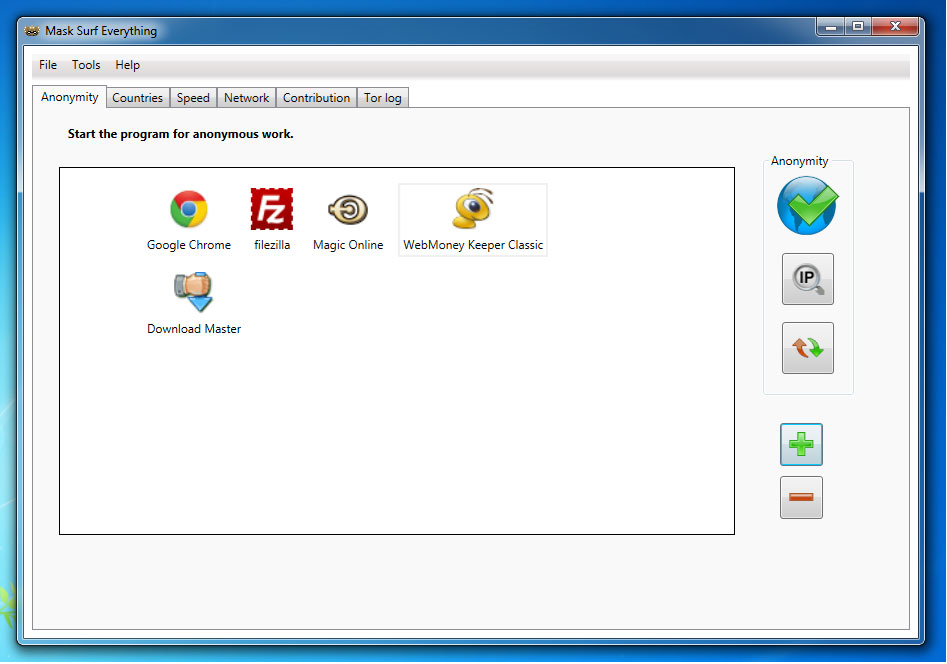Click the Magic Online label text
Viewport: 947px width, 664px height.
[x=348, y=245]
